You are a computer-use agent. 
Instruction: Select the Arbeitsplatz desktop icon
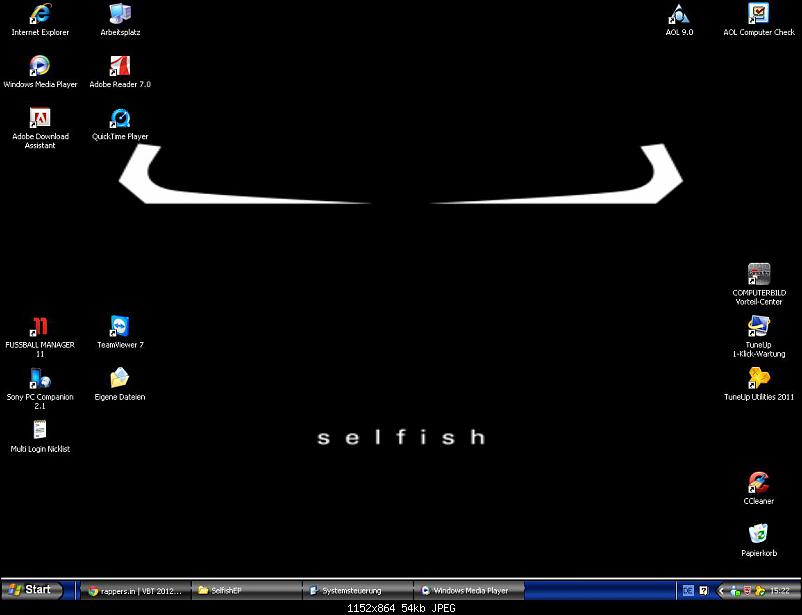[x=120, y=15]
